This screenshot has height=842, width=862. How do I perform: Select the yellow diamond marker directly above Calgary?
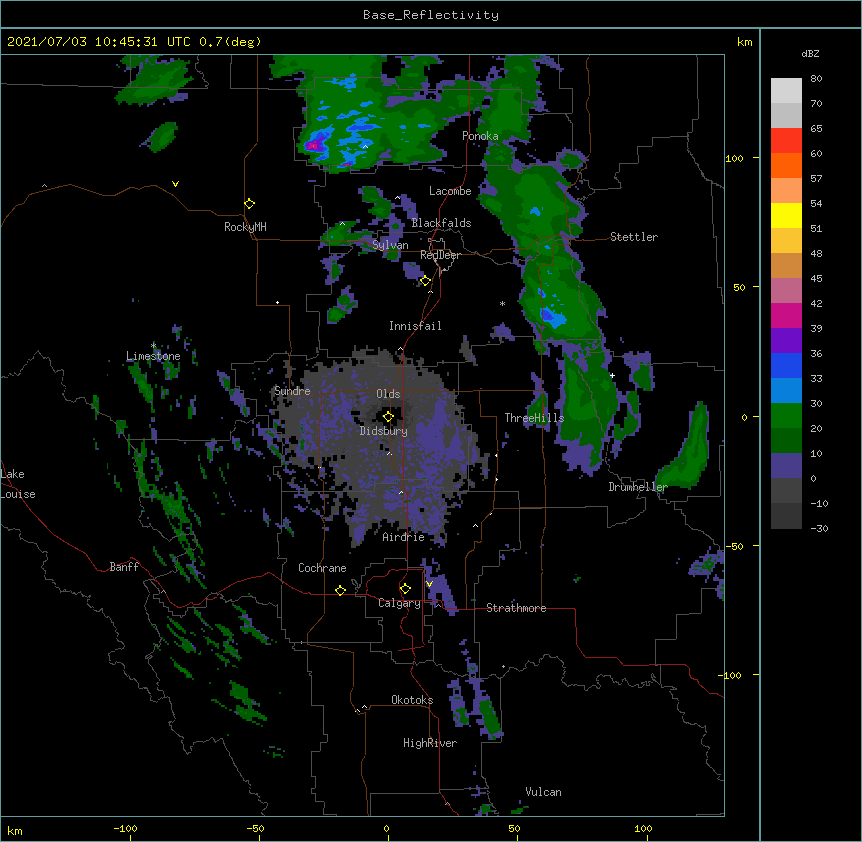(405, 589)
